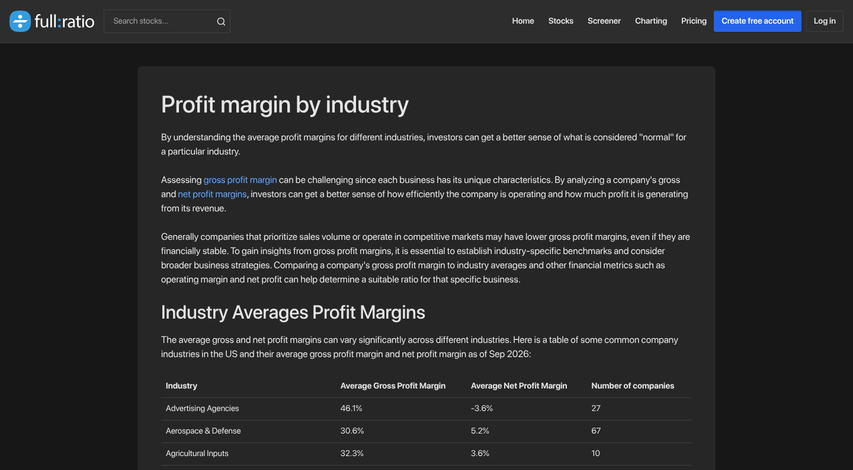Follow the net profit margins link
Image resolution: width=853 pixels, height=470 pixels.
(212, 194)
